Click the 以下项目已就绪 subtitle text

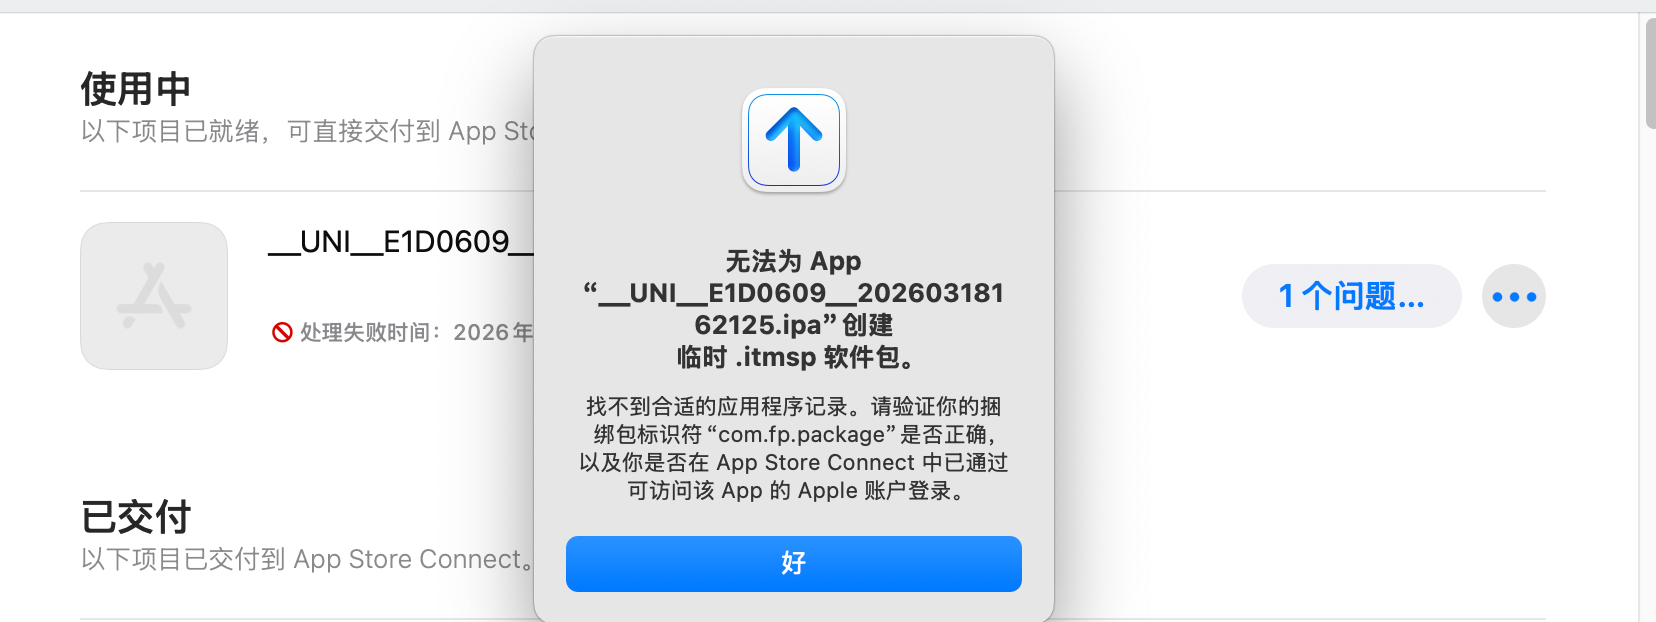(308, 131)
